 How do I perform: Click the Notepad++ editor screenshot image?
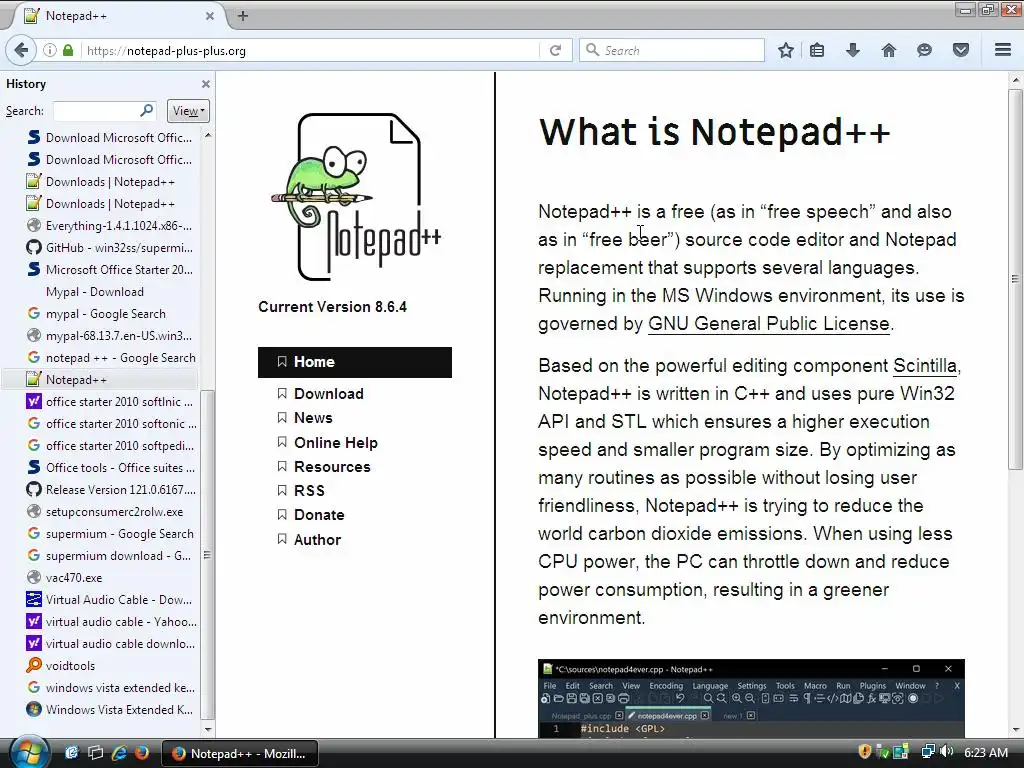(751, 699)
